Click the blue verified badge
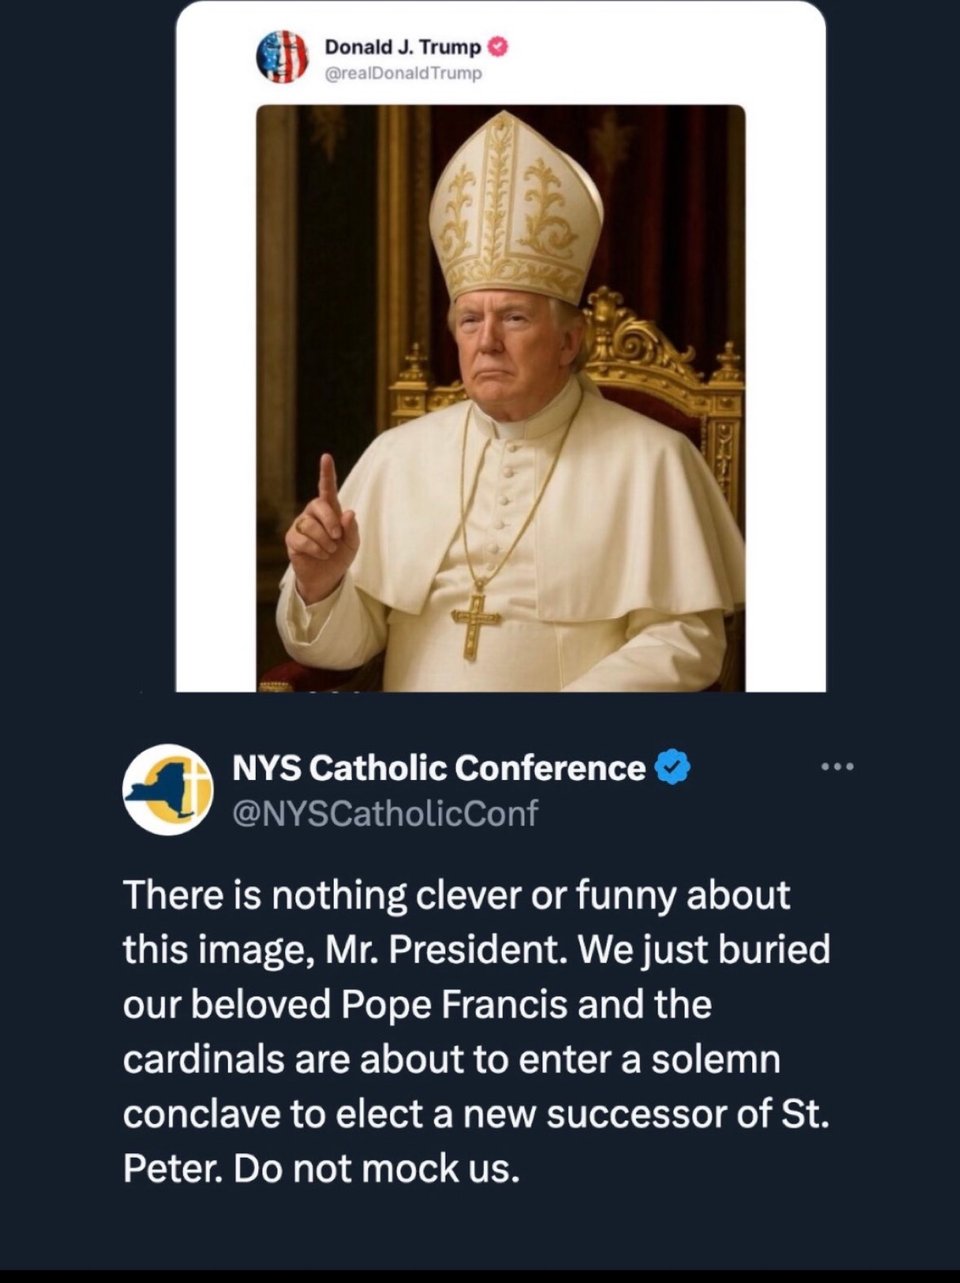The width and height of the screenshot is (960, 1283). (x=672, y=768)
